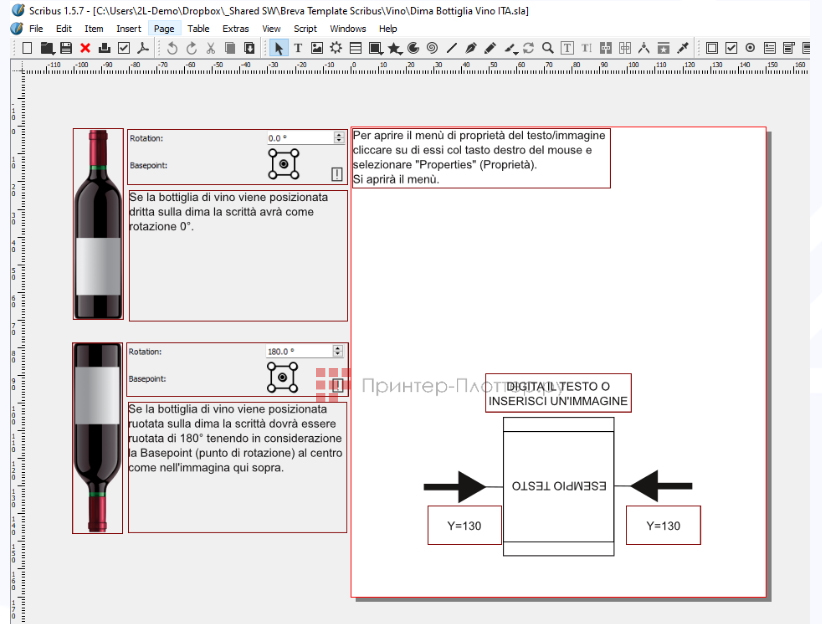822x624 pixels.
Task: Activate the Rotate Item tool
Action: click(528, 47)
